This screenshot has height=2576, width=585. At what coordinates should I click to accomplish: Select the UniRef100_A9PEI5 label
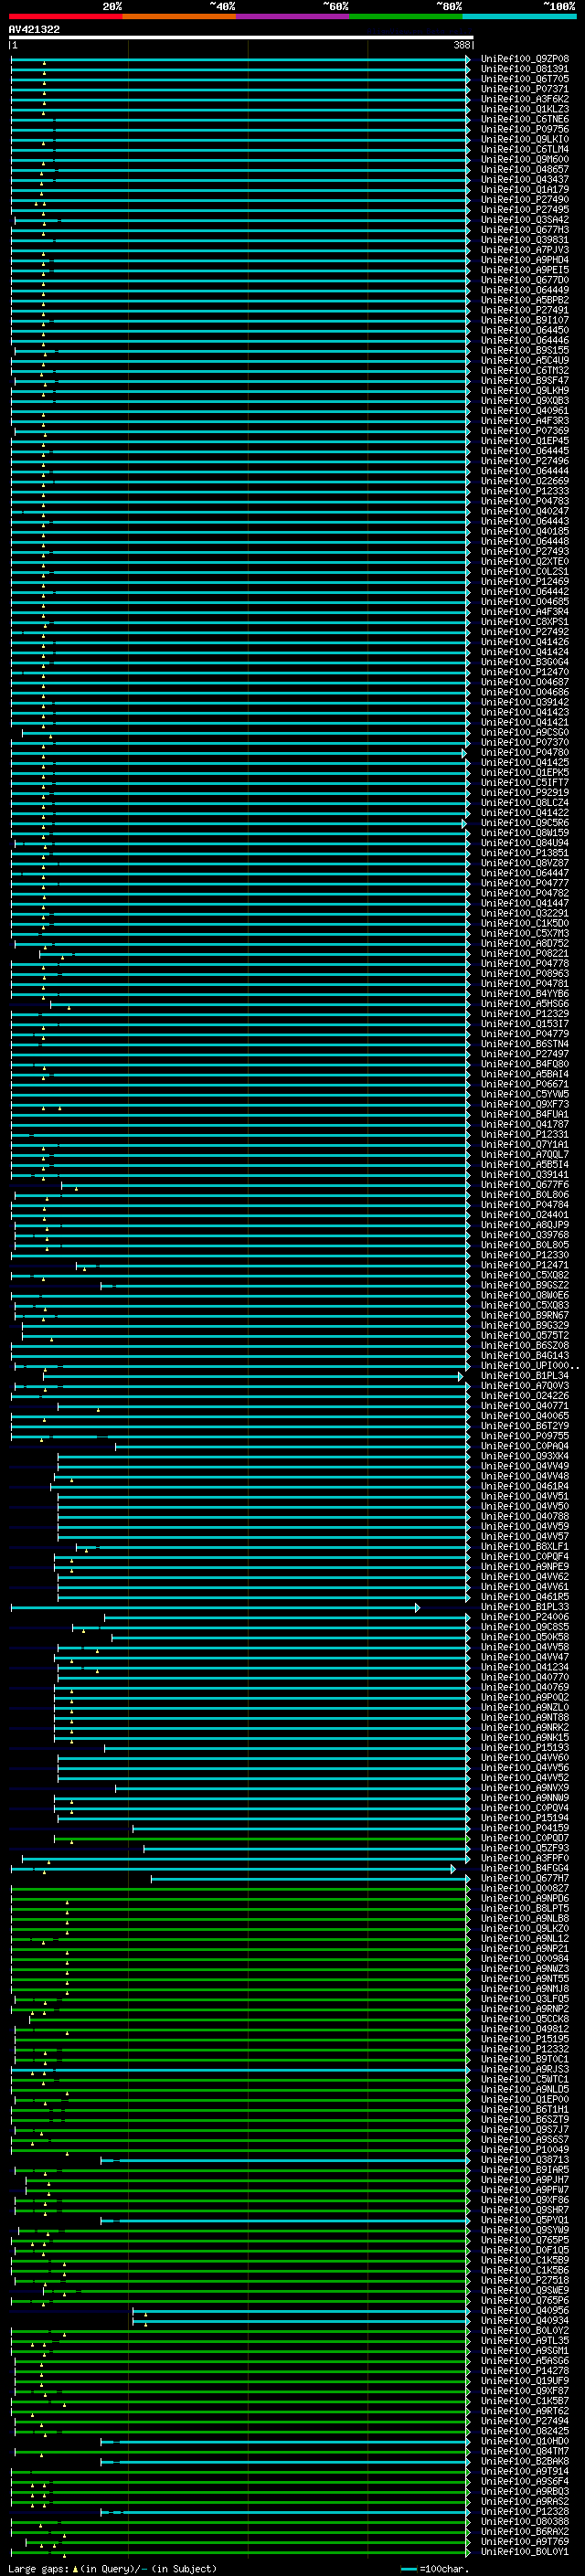pos(524,270)
